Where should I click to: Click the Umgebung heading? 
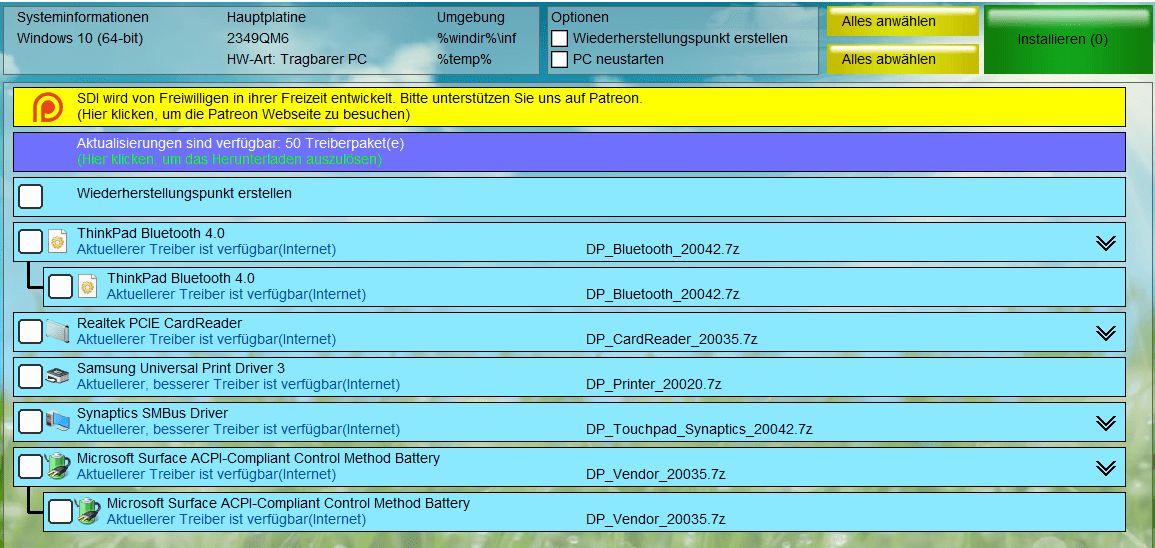(471, 17)
